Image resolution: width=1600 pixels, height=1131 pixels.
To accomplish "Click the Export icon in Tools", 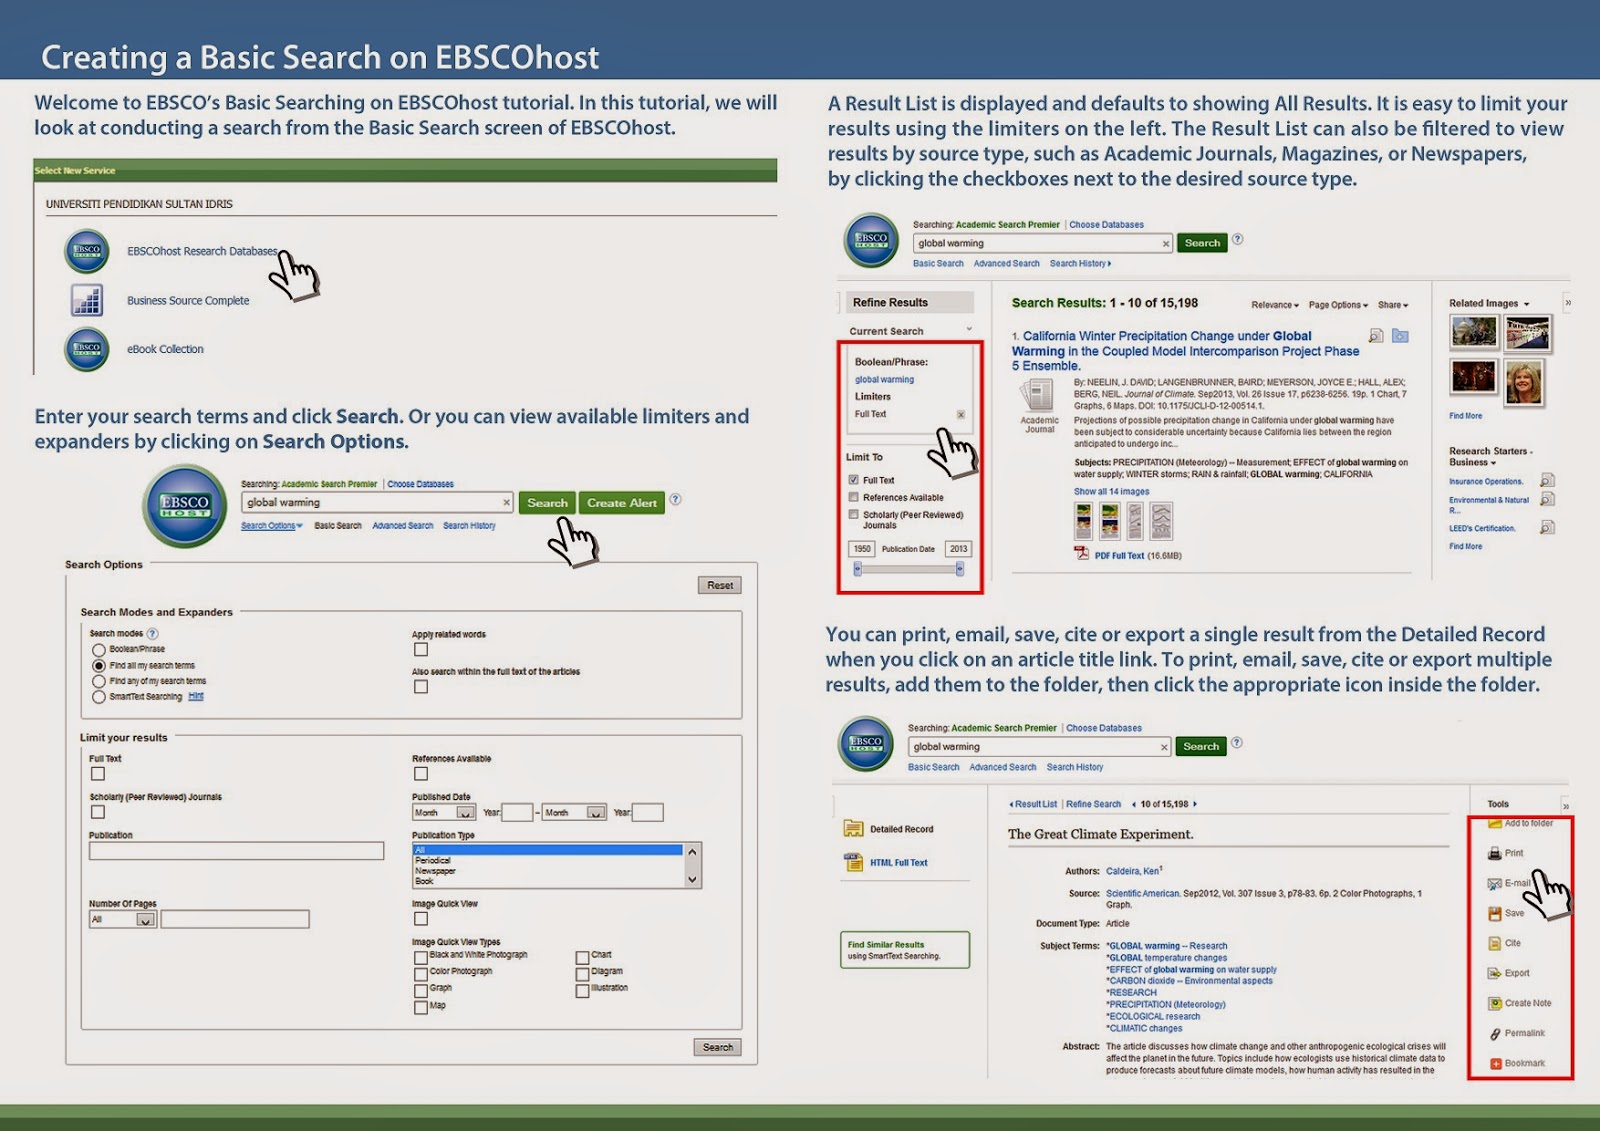I will point(1495,973).
